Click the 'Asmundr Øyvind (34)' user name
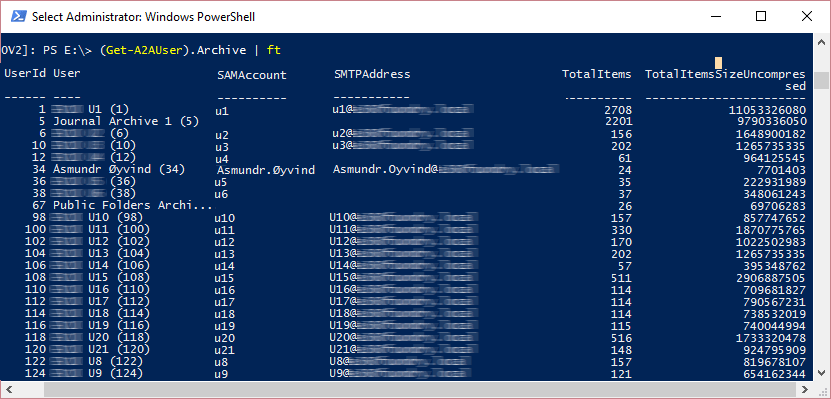831x399 pixels. pos(119,170)
